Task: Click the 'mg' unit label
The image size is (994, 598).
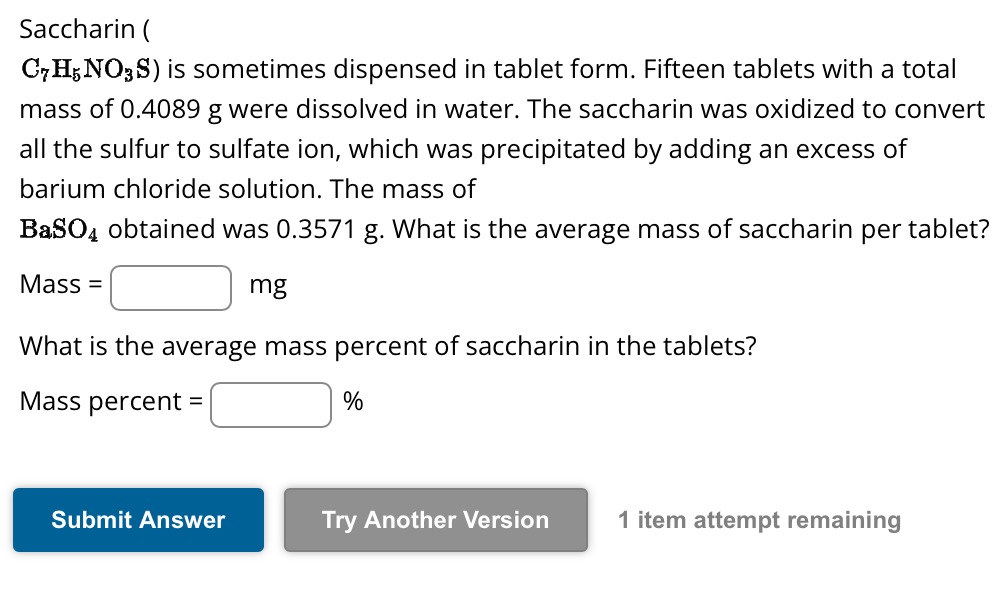Action: (268, 285)
